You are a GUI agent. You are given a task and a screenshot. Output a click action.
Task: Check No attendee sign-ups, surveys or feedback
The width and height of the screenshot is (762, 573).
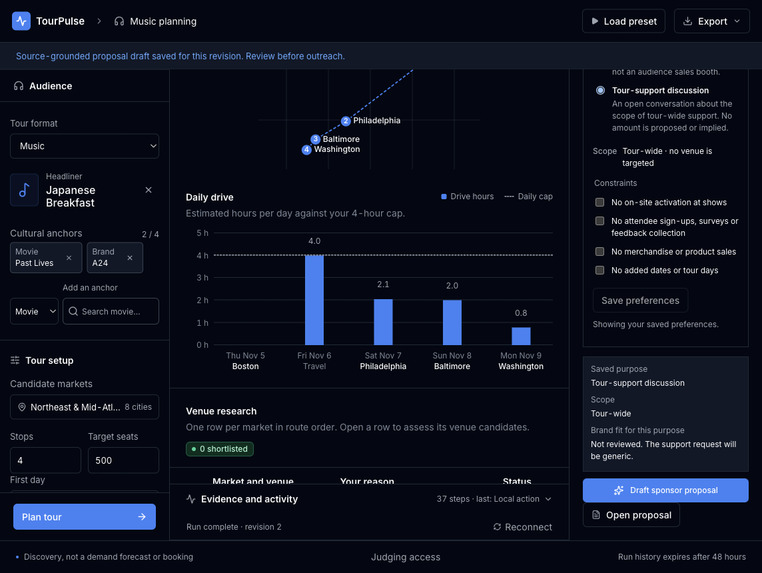pyautogui.click(x=600, y=221)
